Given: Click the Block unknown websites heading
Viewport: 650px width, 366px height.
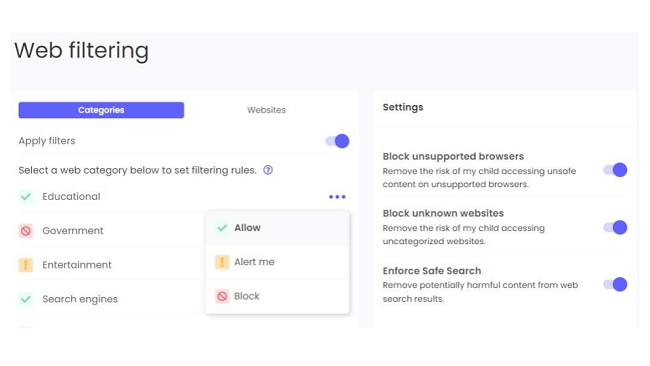Looking at the screenshot, I should click(x=443, y=213).
